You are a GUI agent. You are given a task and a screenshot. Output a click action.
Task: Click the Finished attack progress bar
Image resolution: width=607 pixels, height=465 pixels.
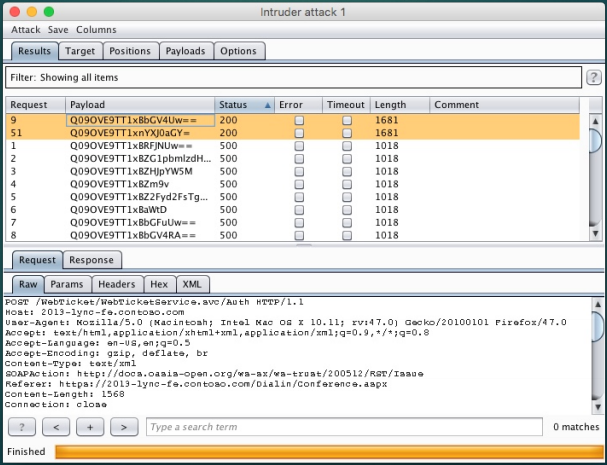pos(329,452)
